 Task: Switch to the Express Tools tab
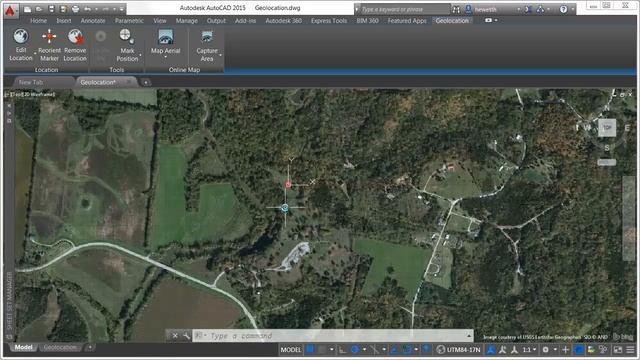[x=329, y=20]
